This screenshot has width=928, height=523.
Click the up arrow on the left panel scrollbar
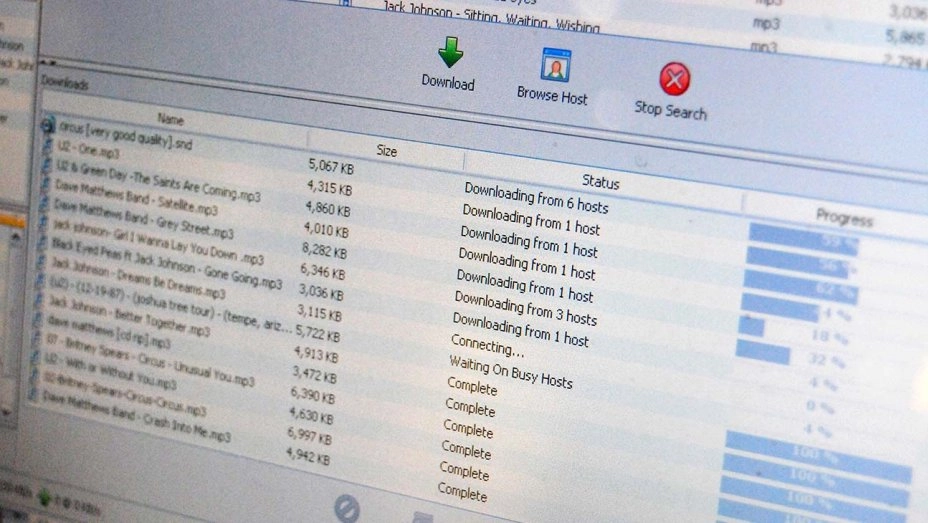click(16, 237)
